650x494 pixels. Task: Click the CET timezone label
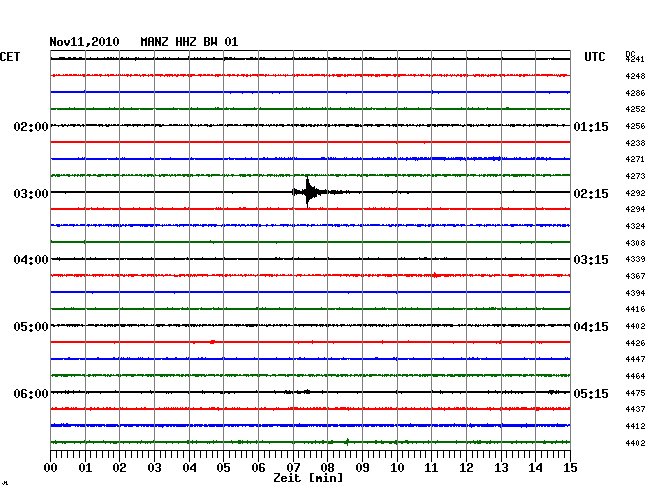tap(10, 57)
